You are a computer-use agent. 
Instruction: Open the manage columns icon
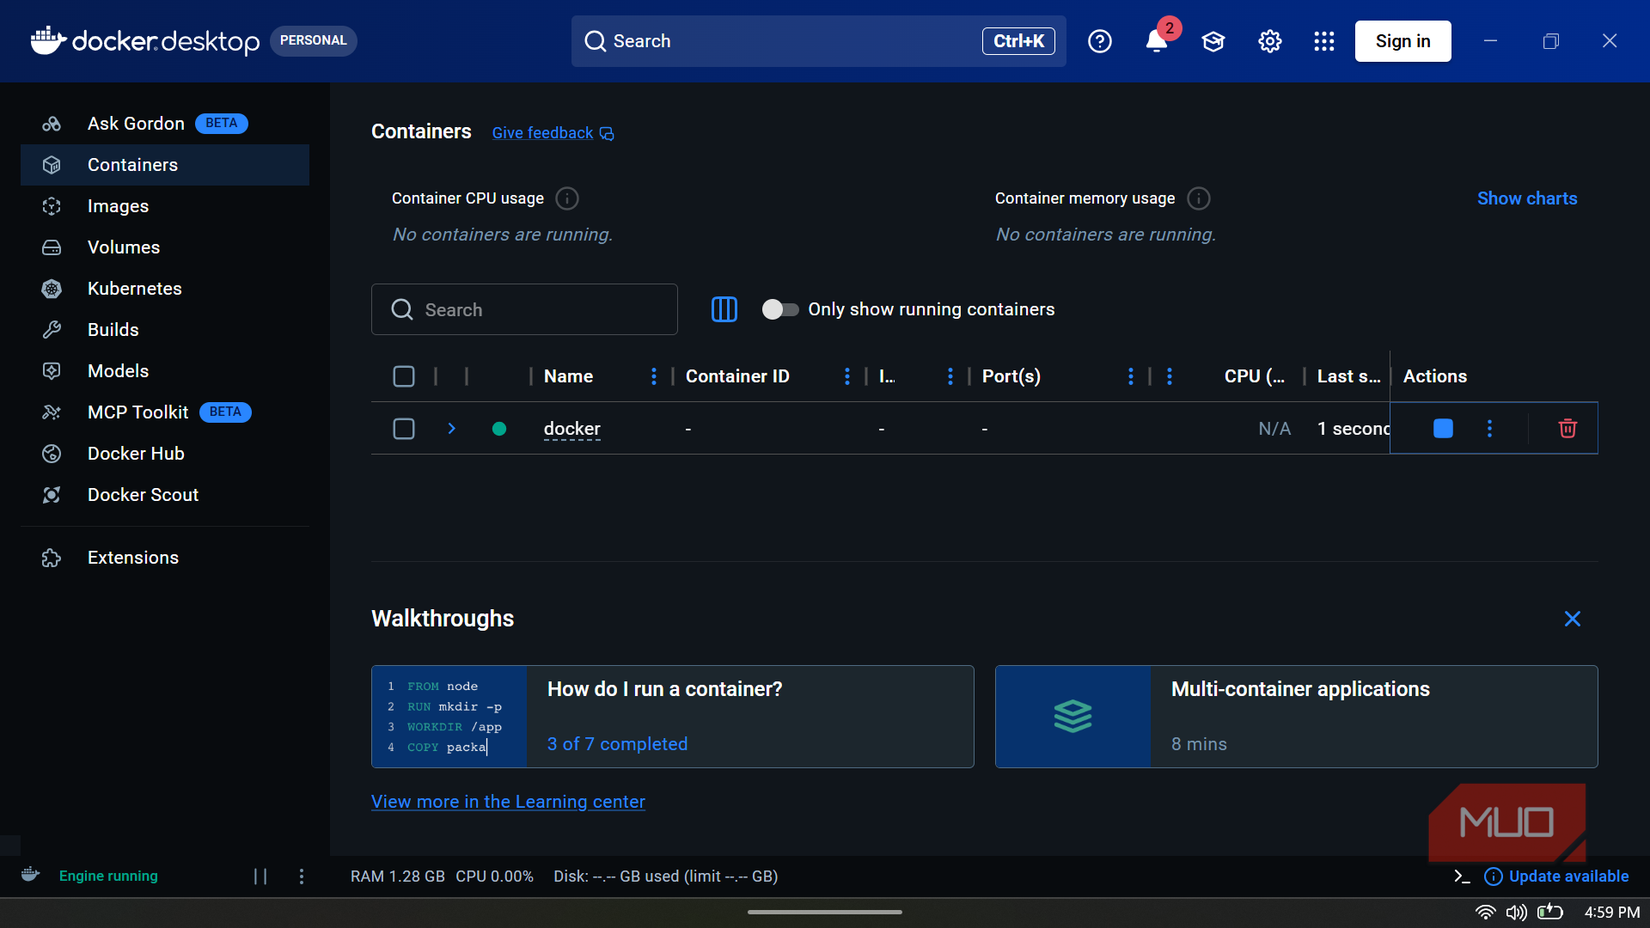[724, 309]
